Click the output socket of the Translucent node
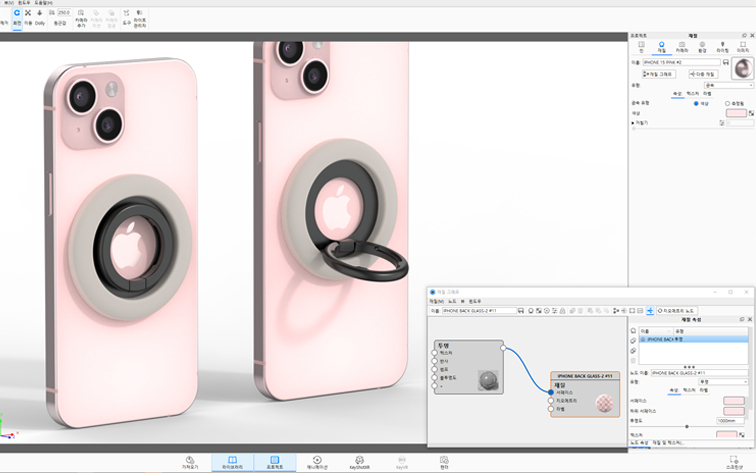The width and height of the screenshot is (756, 473). [x=503, y=348]
